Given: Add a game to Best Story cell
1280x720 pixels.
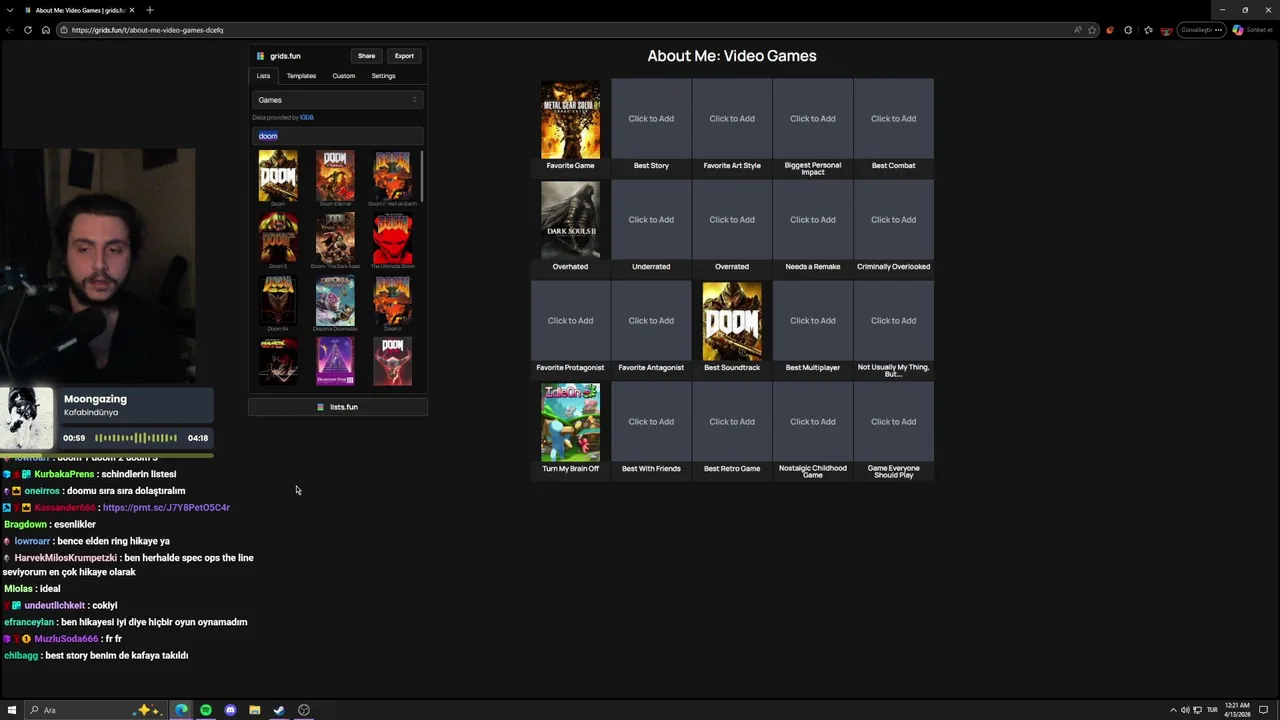Looking at the screenshot, I should pos(651,119).
